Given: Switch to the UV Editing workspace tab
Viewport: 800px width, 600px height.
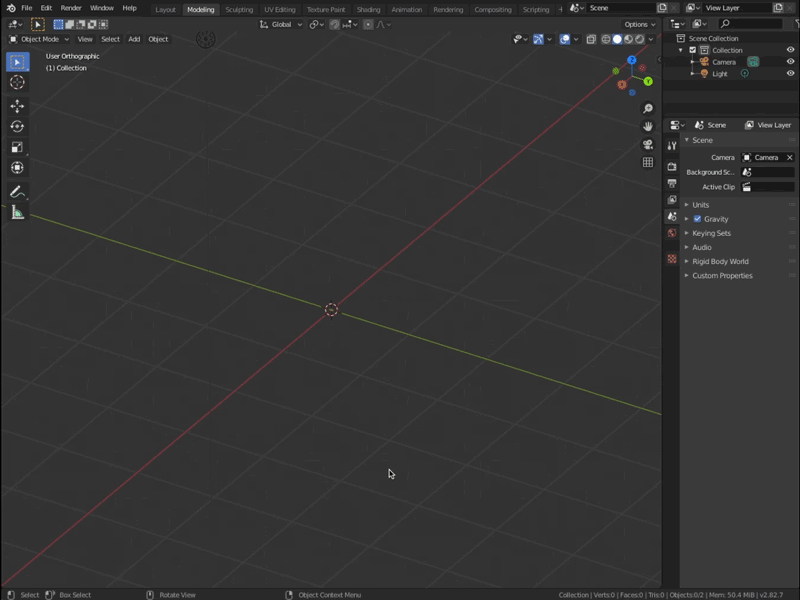Looking at the screenshot, I should point(280,9).
